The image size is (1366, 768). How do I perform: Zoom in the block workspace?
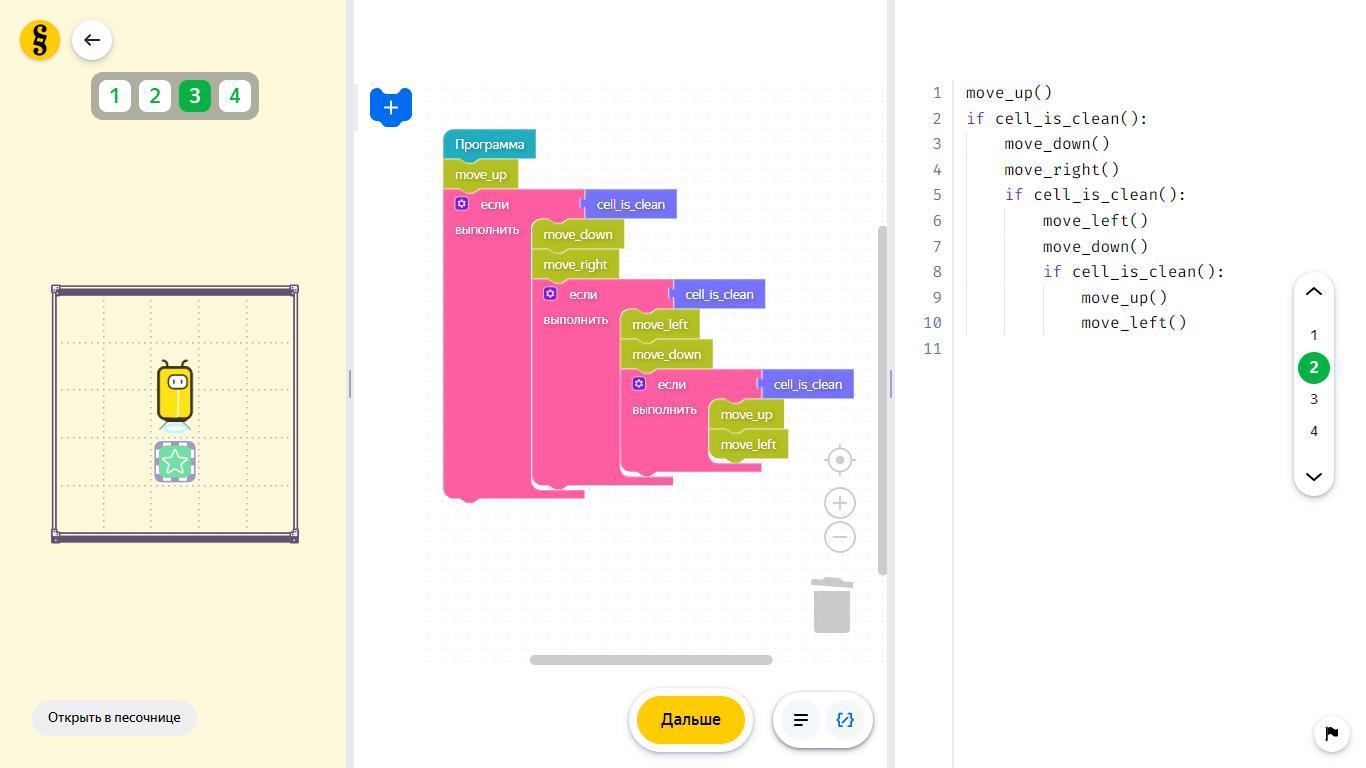point(840,503)
